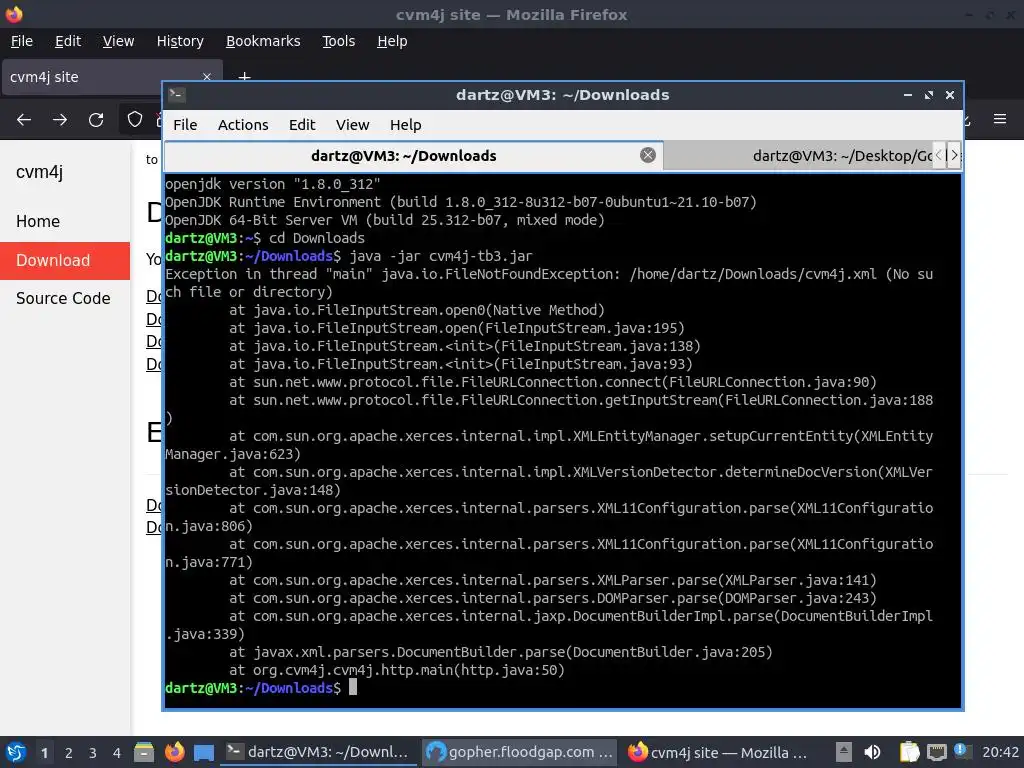Open the terminal View menu
The height and width of the screenshot is (768, 1024).
[x=353, y=125]
